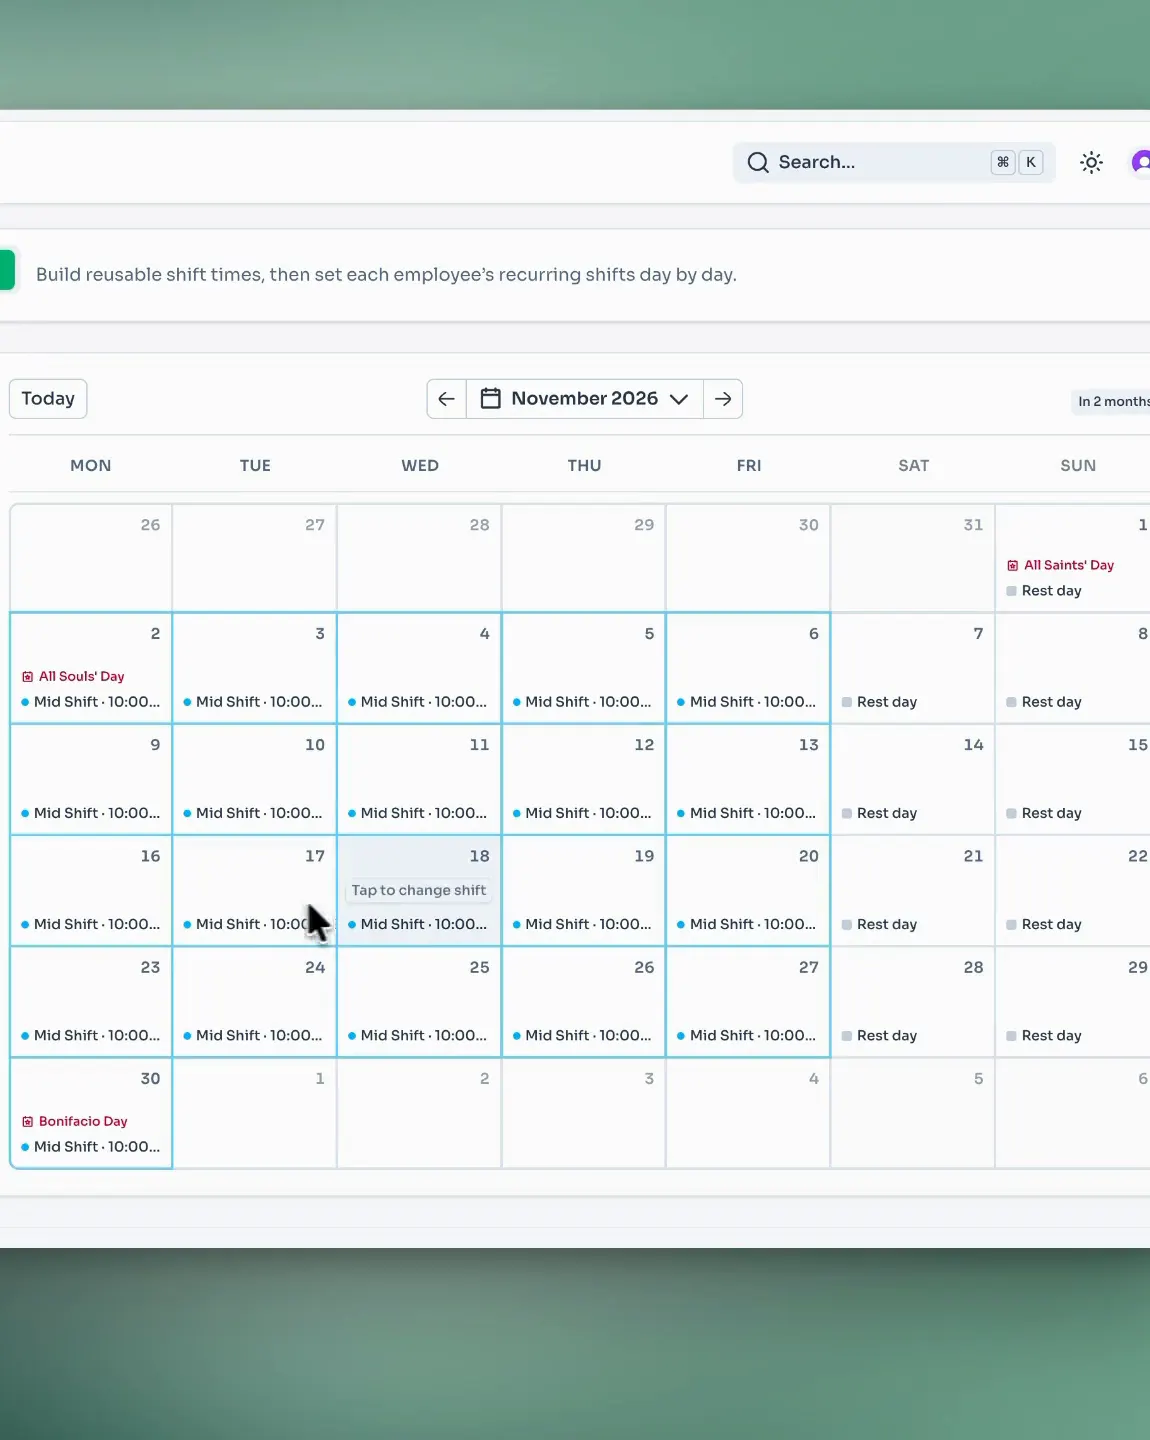The image size is (1150, 1440).
Task: Click the Bonifacio Day holiday icon
Action: [x=27, y=1122]
